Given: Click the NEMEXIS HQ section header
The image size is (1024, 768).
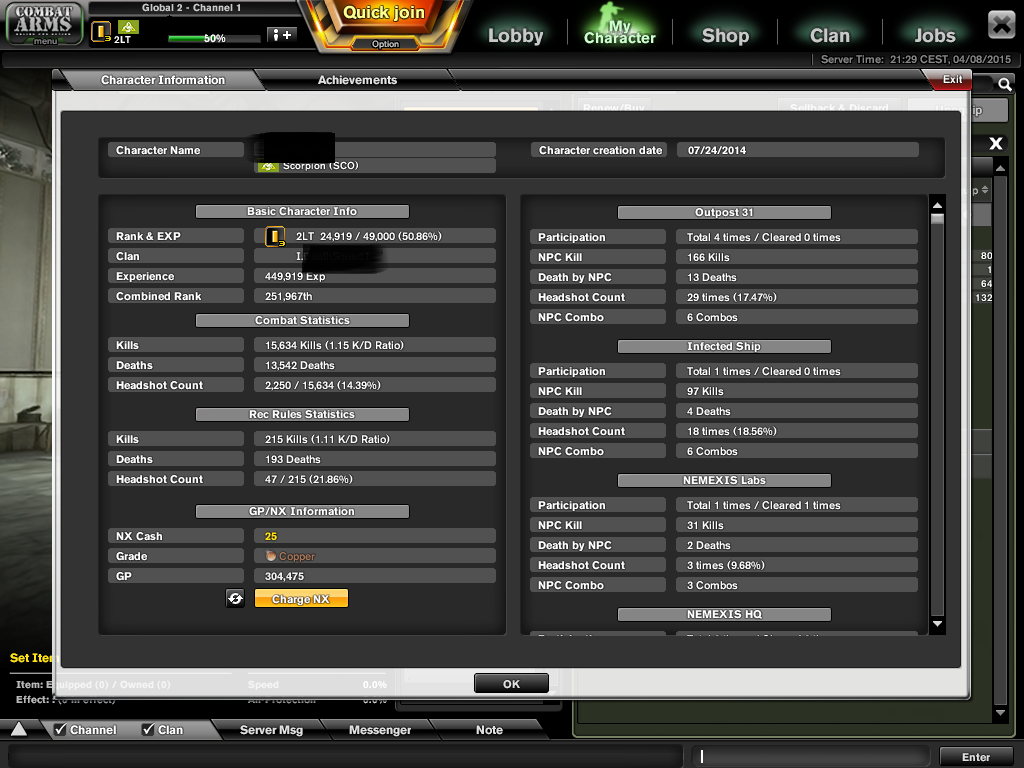Looking at the screenshot, I should [724, 614].
